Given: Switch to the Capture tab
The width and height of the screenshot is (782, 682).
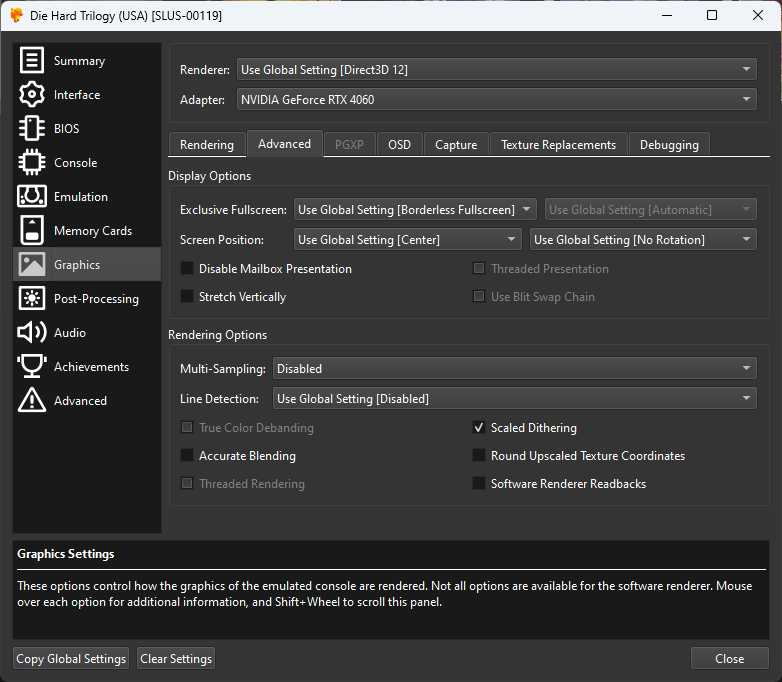Looking at the screenshot, I should coord(456,145).
